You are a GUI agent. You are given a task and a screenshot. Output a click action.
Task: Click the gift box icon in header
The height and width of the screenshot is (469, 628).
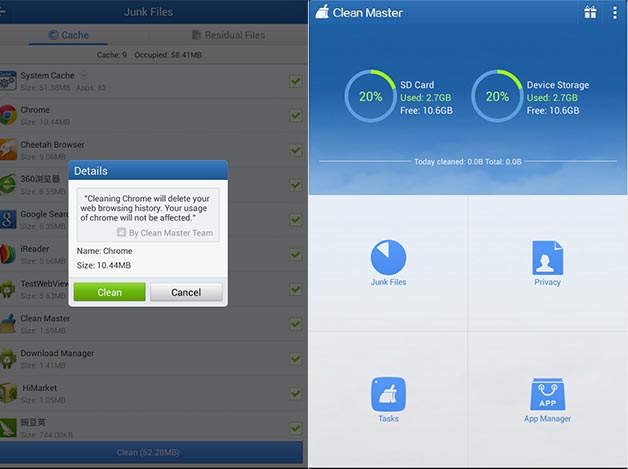(x=590, y=12)
